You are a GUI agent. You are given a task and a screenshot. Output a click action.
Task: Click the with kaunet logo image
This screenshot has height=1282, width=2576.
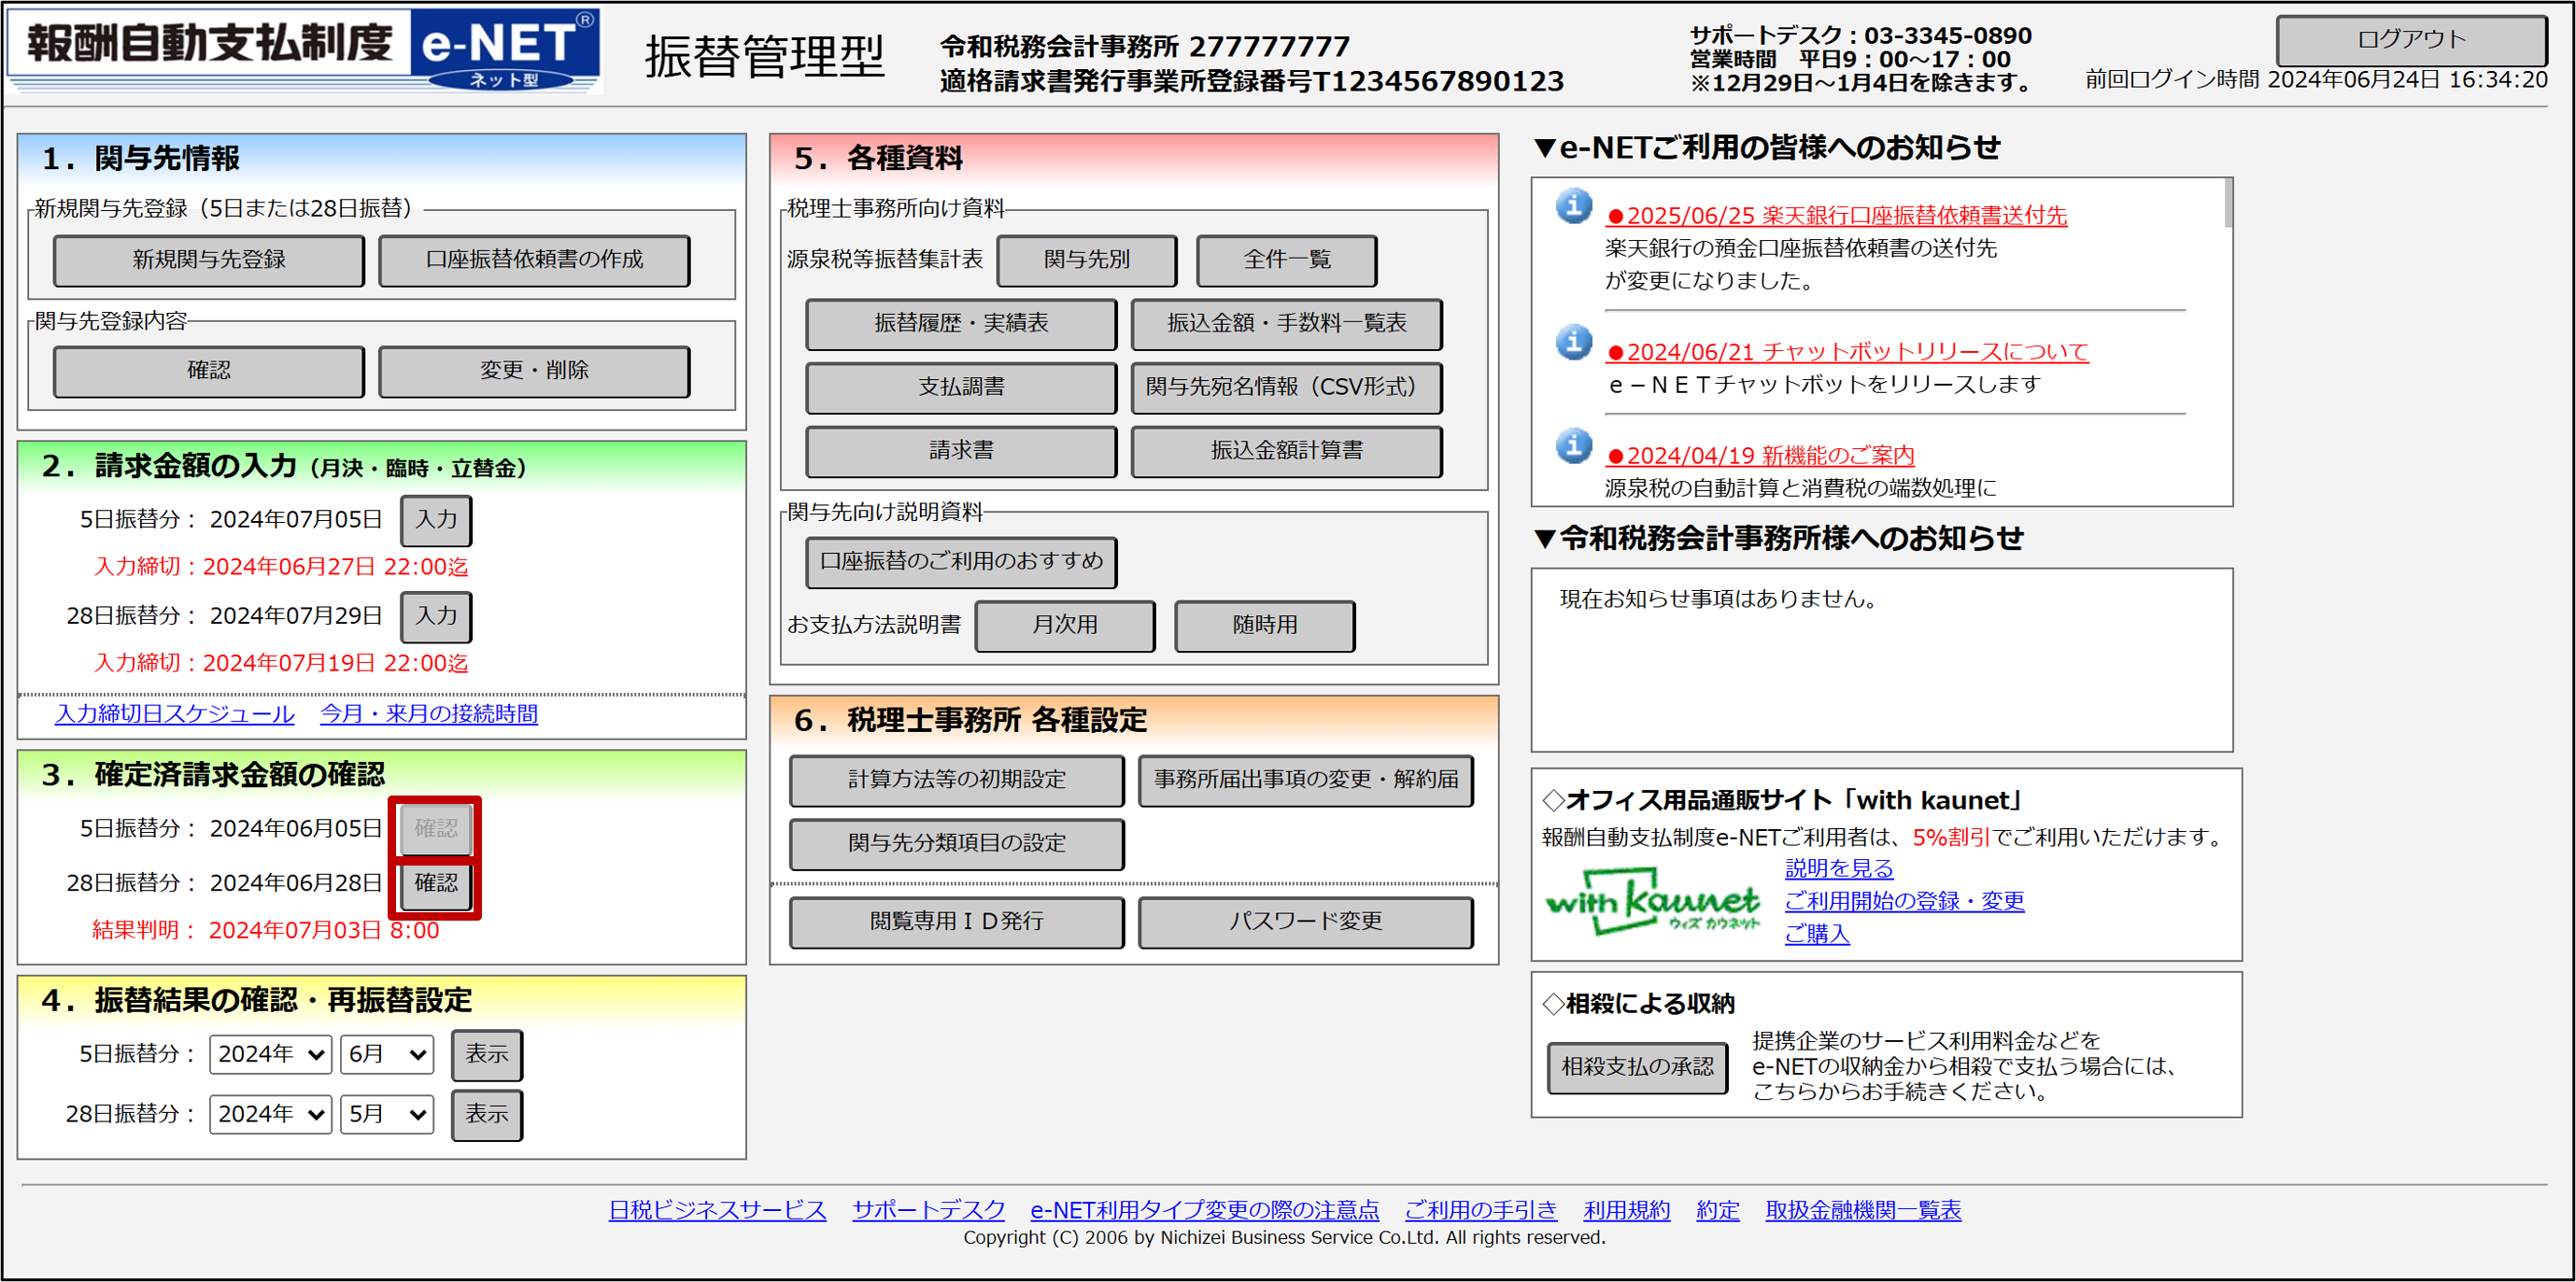(x=1651, y=901)
